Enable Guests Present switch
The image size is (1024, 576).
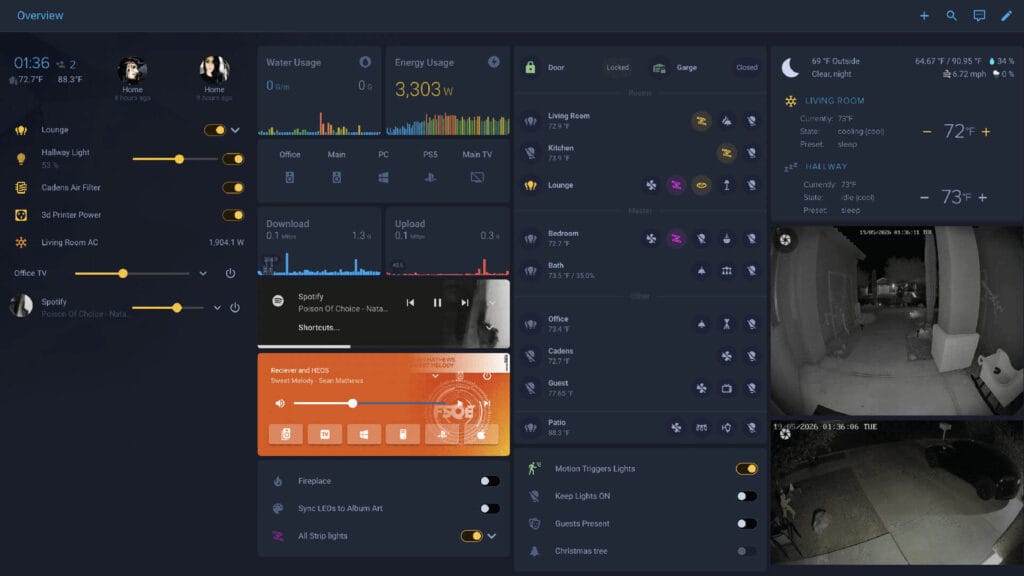(746, 524)
